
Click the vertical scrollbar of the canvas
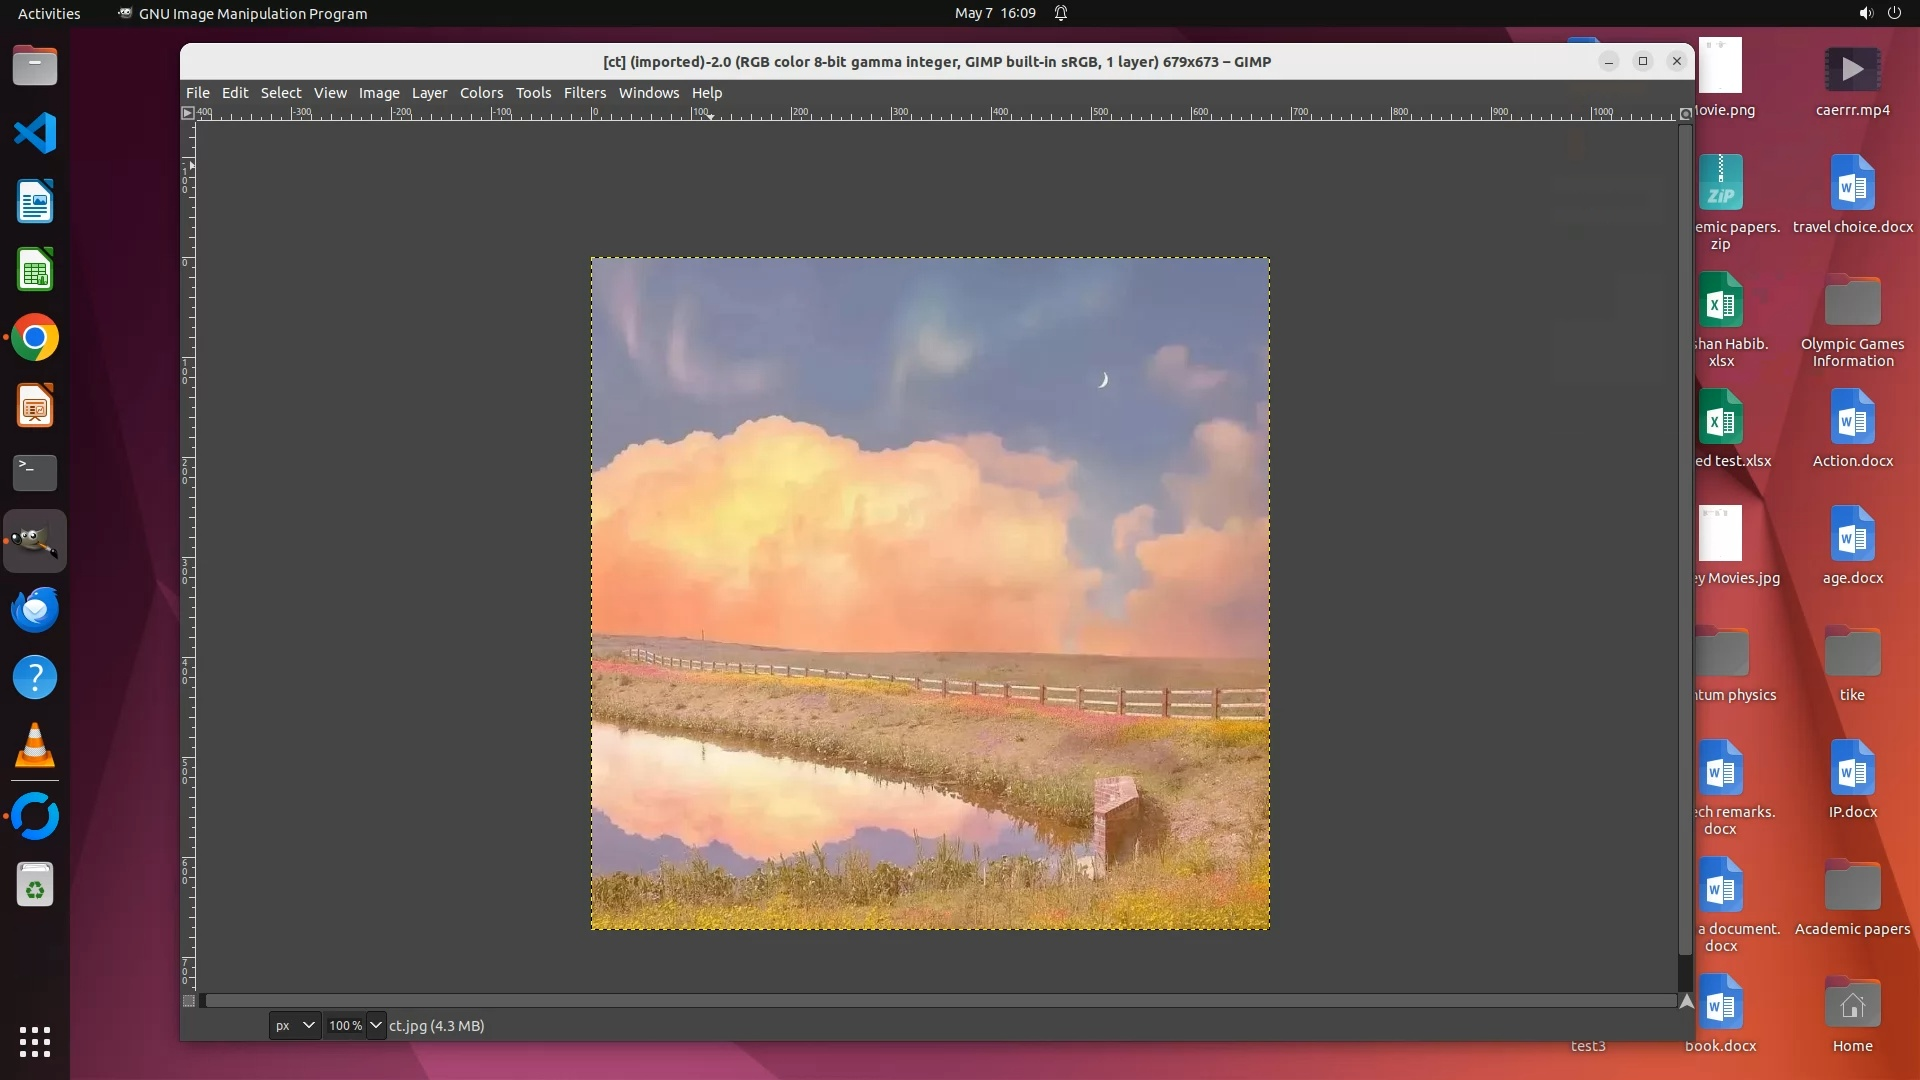[1685, 540]
